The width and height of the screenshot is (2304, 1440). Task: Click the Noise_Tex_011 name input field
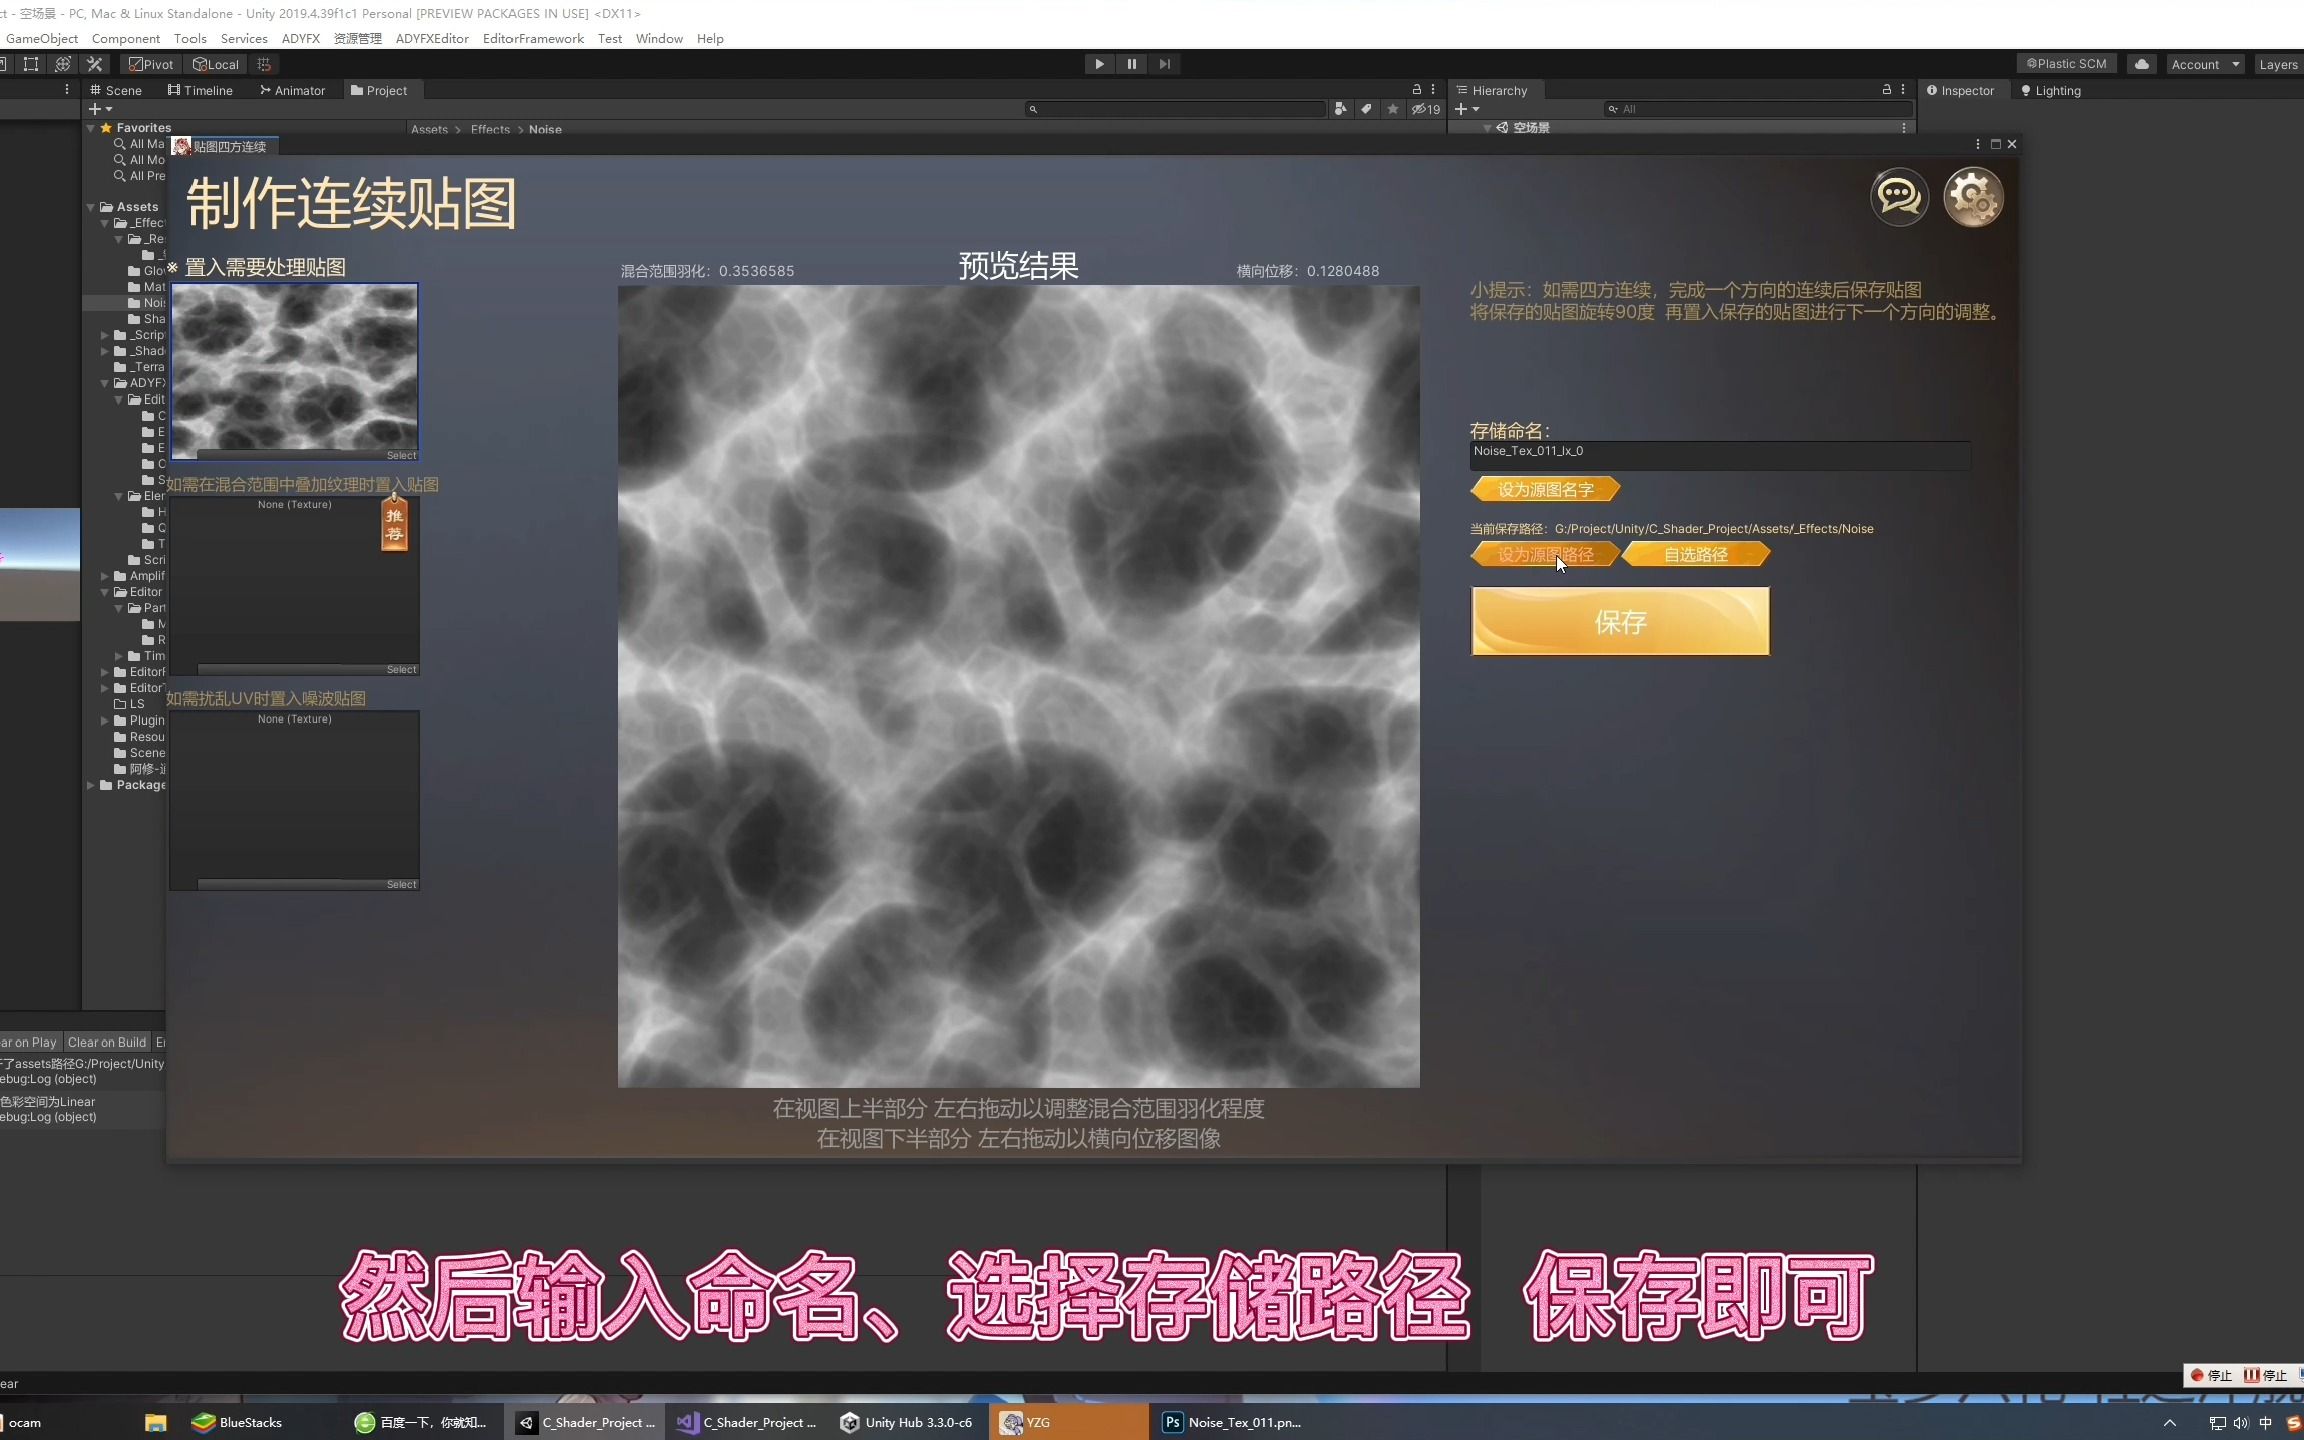(x=1720, y=455)
